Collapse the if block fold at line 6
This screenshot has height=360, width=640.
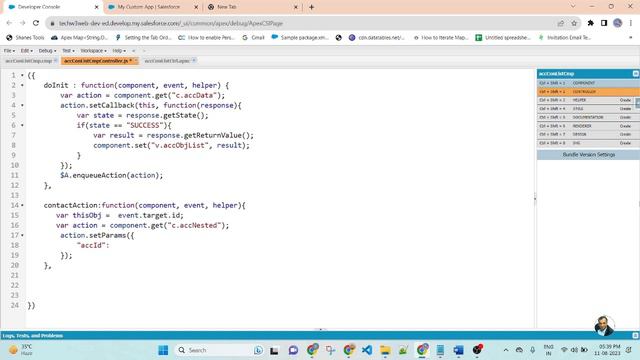tap(22, 125)
